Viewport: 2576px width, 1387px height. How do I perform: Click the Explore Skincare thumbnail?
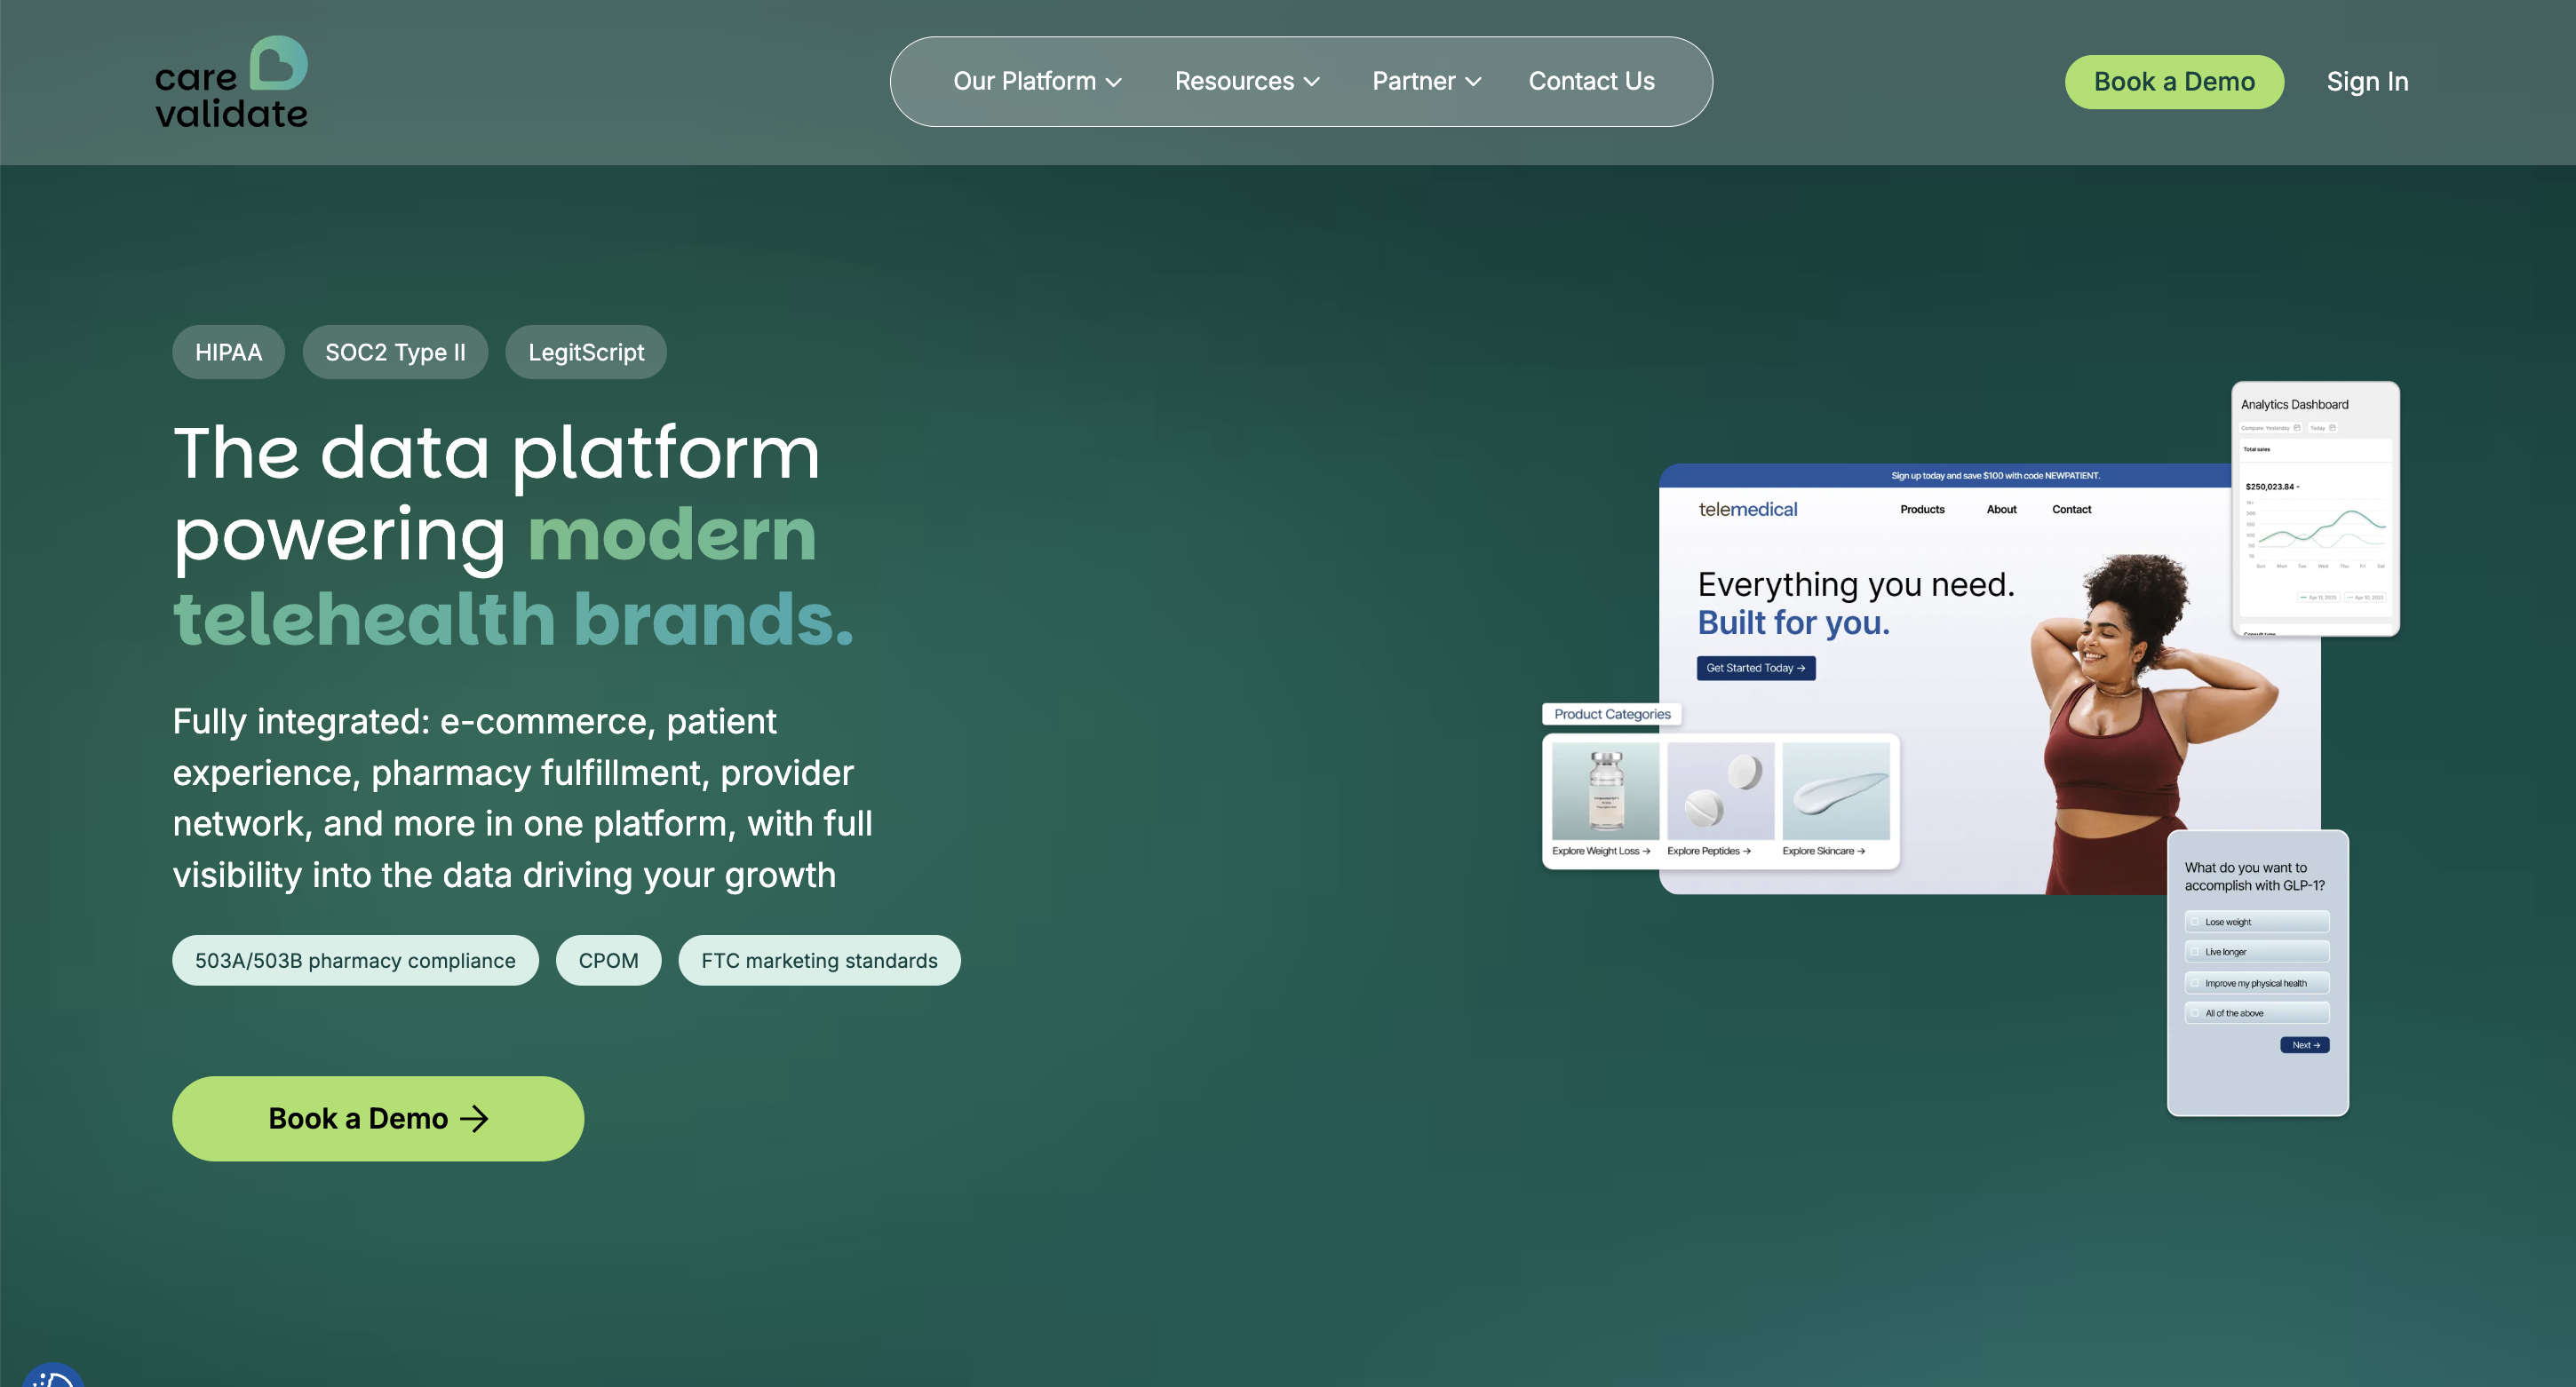tap(1836, 790)
